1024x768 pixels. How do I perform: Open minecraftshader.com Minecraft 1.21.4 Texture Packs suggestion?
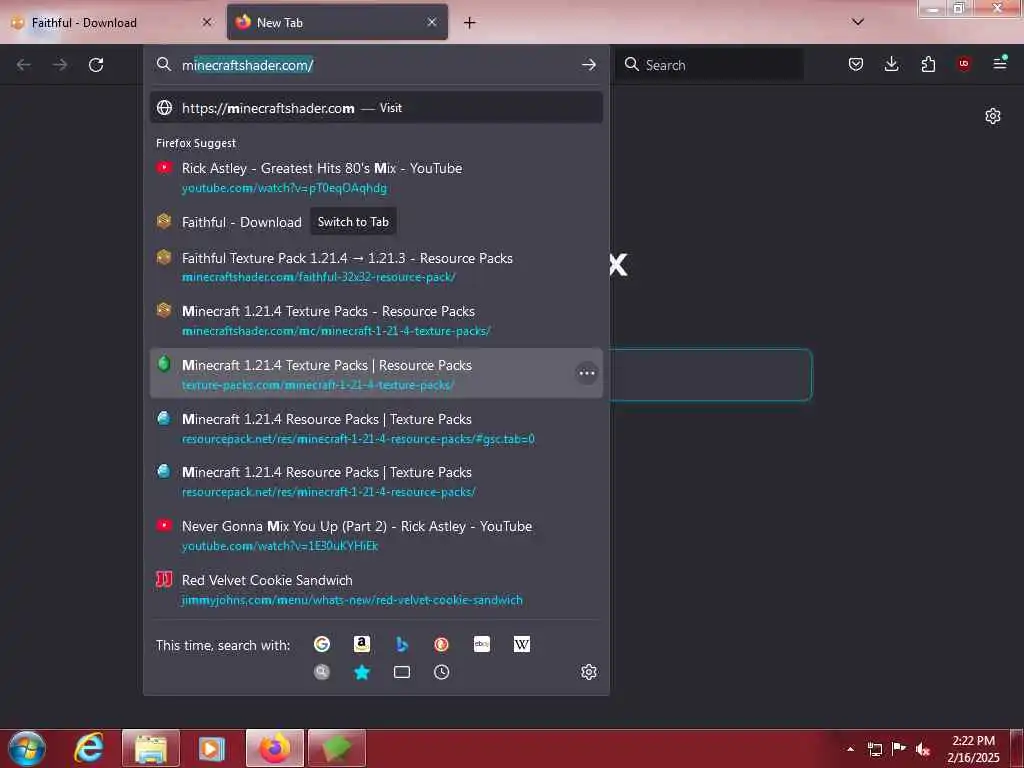click(x=376, y=320)
